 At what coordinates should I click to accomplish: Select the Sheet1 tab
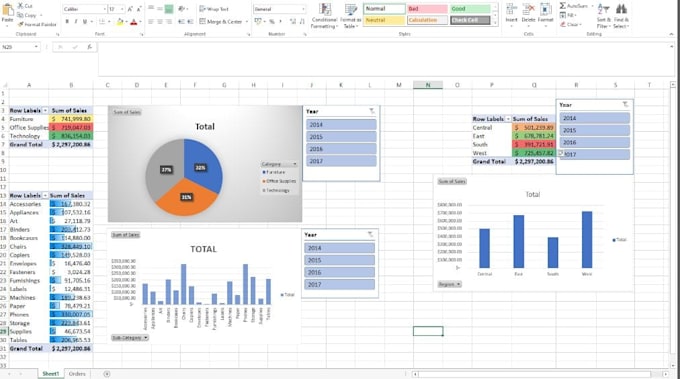tap(50, 374)
